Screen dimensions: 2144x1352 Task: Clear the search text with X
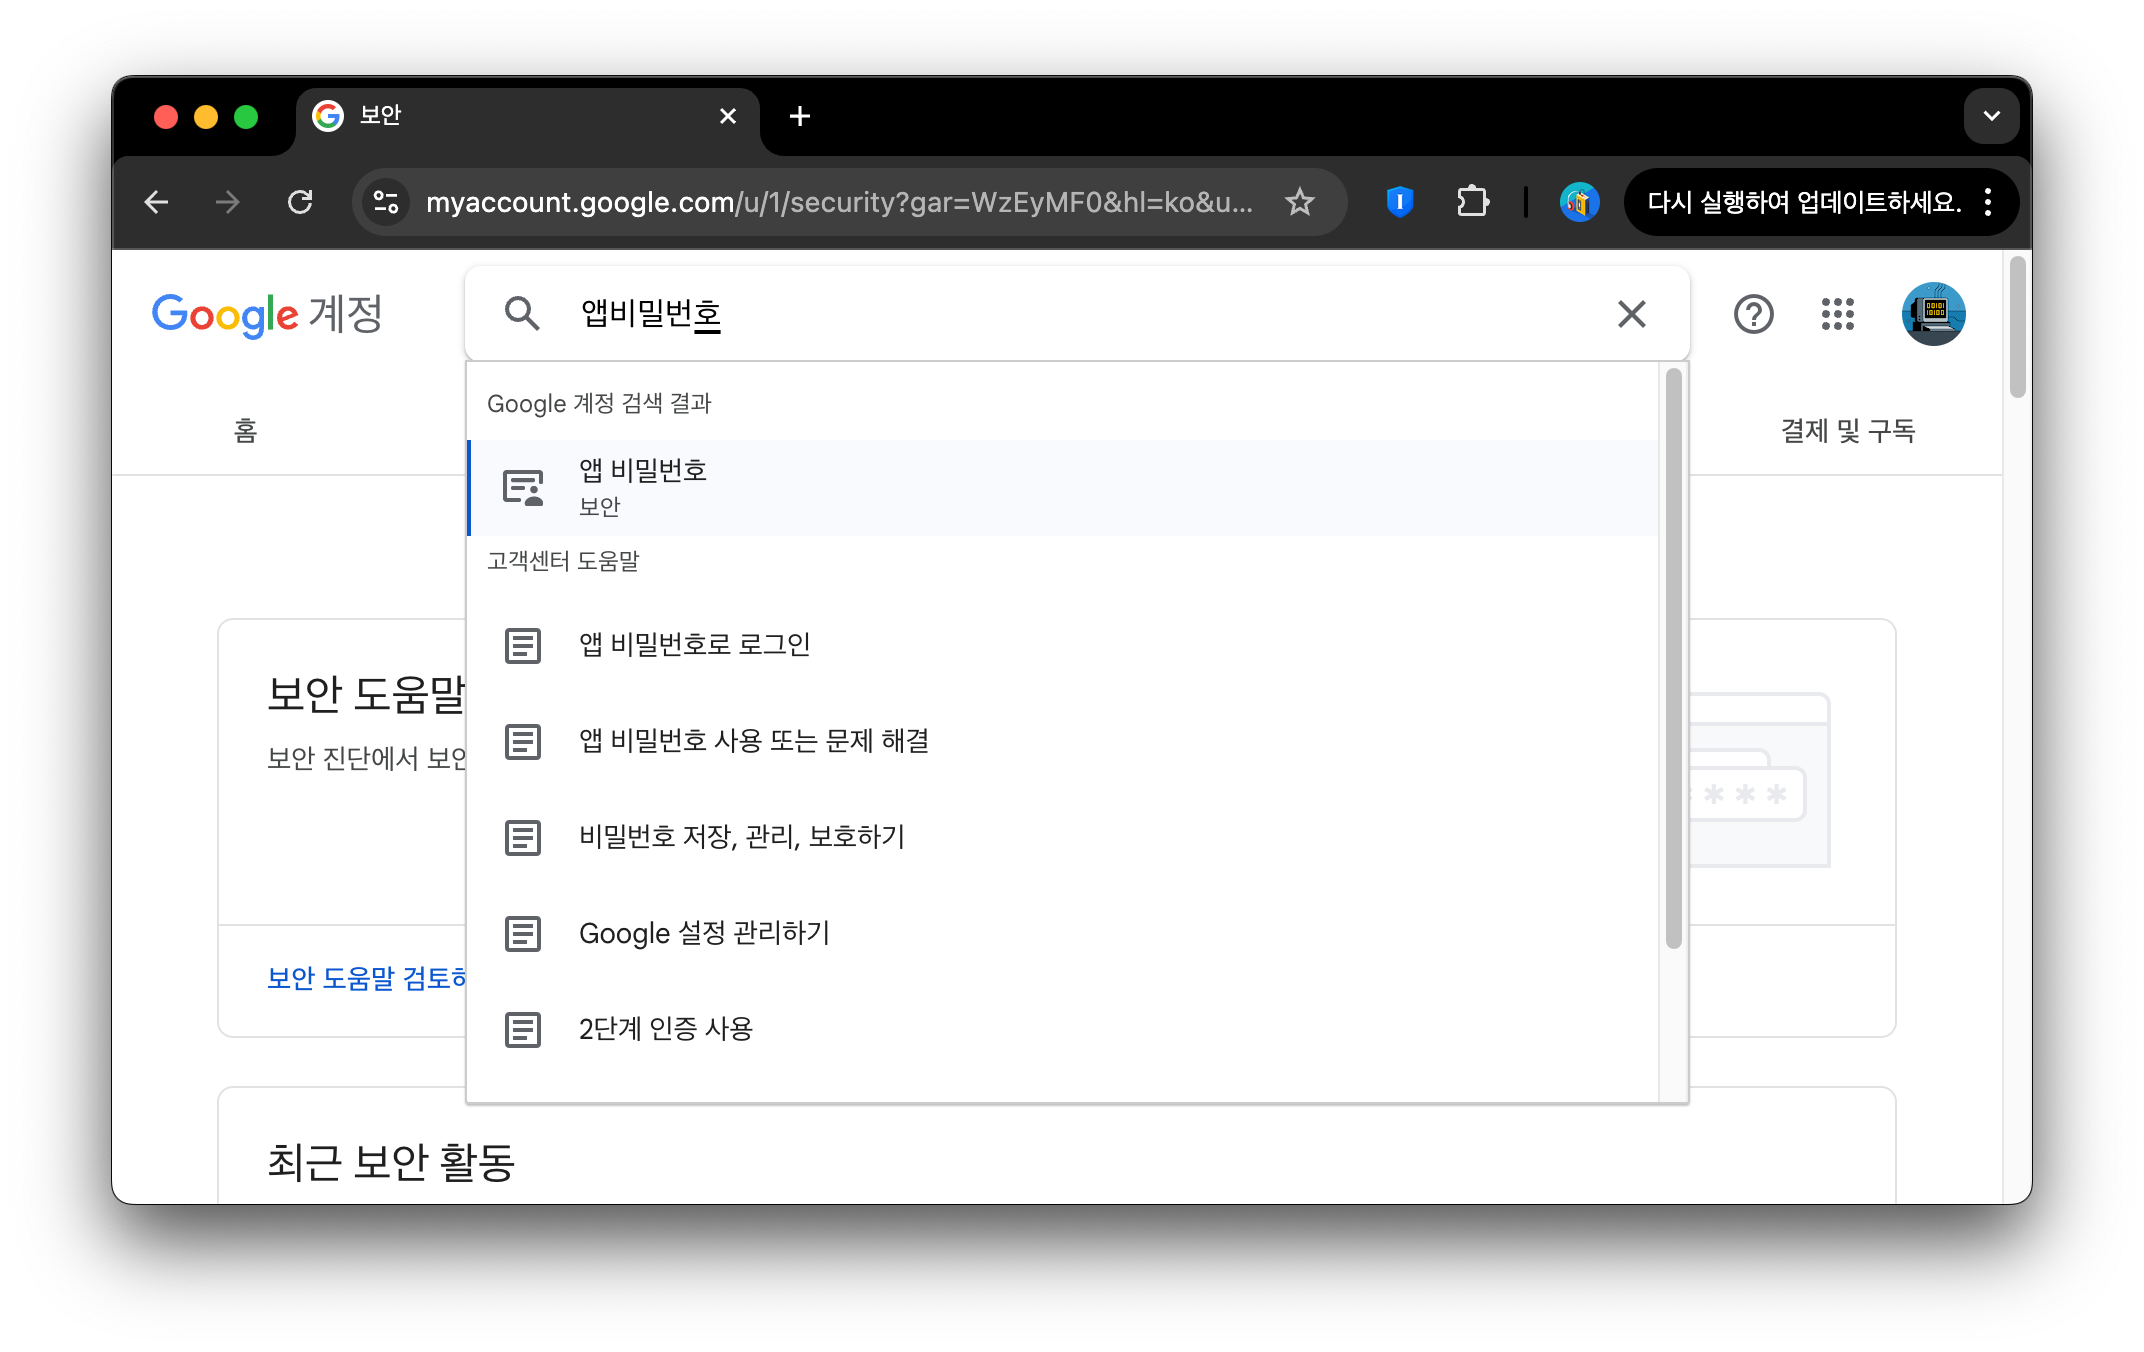1631,314
